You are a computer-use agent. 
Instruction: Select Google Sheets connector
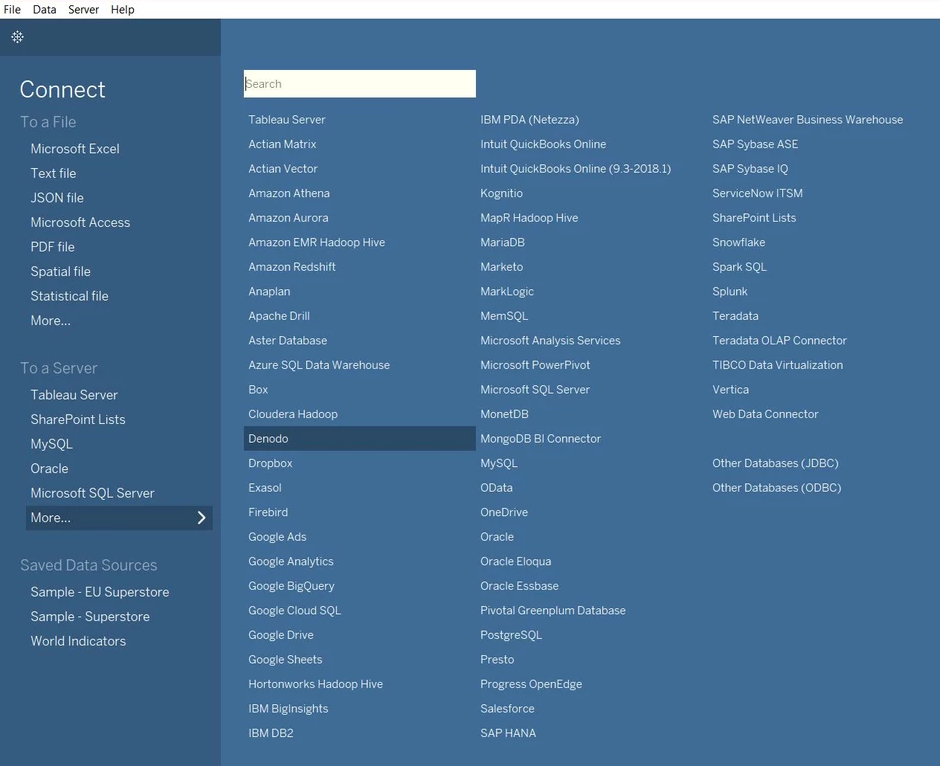tap(285, 660)
